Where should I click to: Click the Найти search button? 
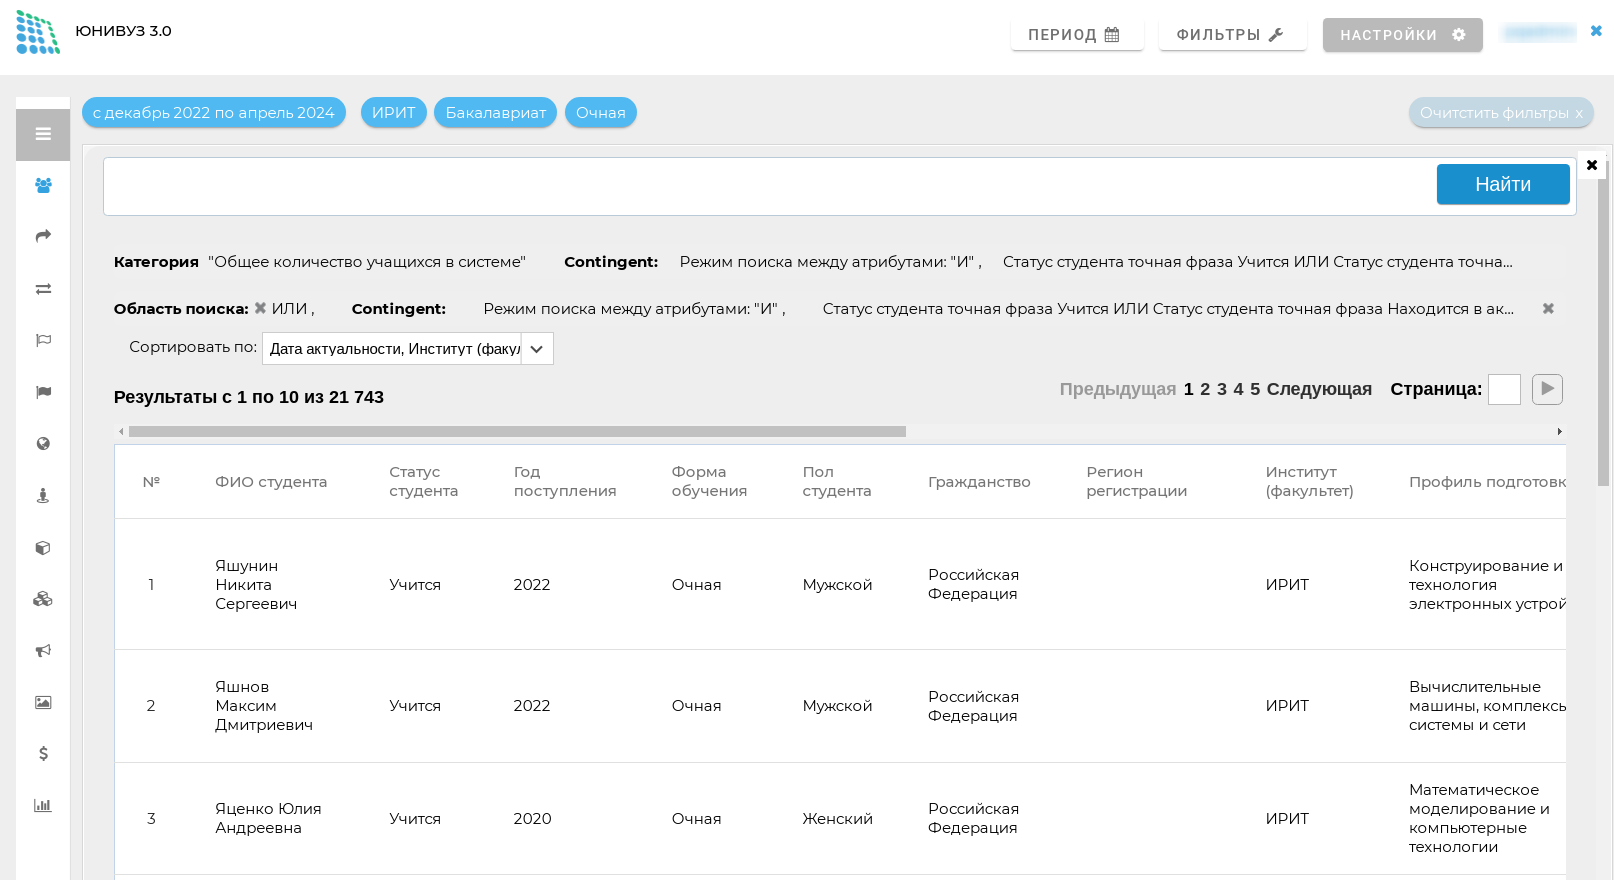[x=1503, y=184]
